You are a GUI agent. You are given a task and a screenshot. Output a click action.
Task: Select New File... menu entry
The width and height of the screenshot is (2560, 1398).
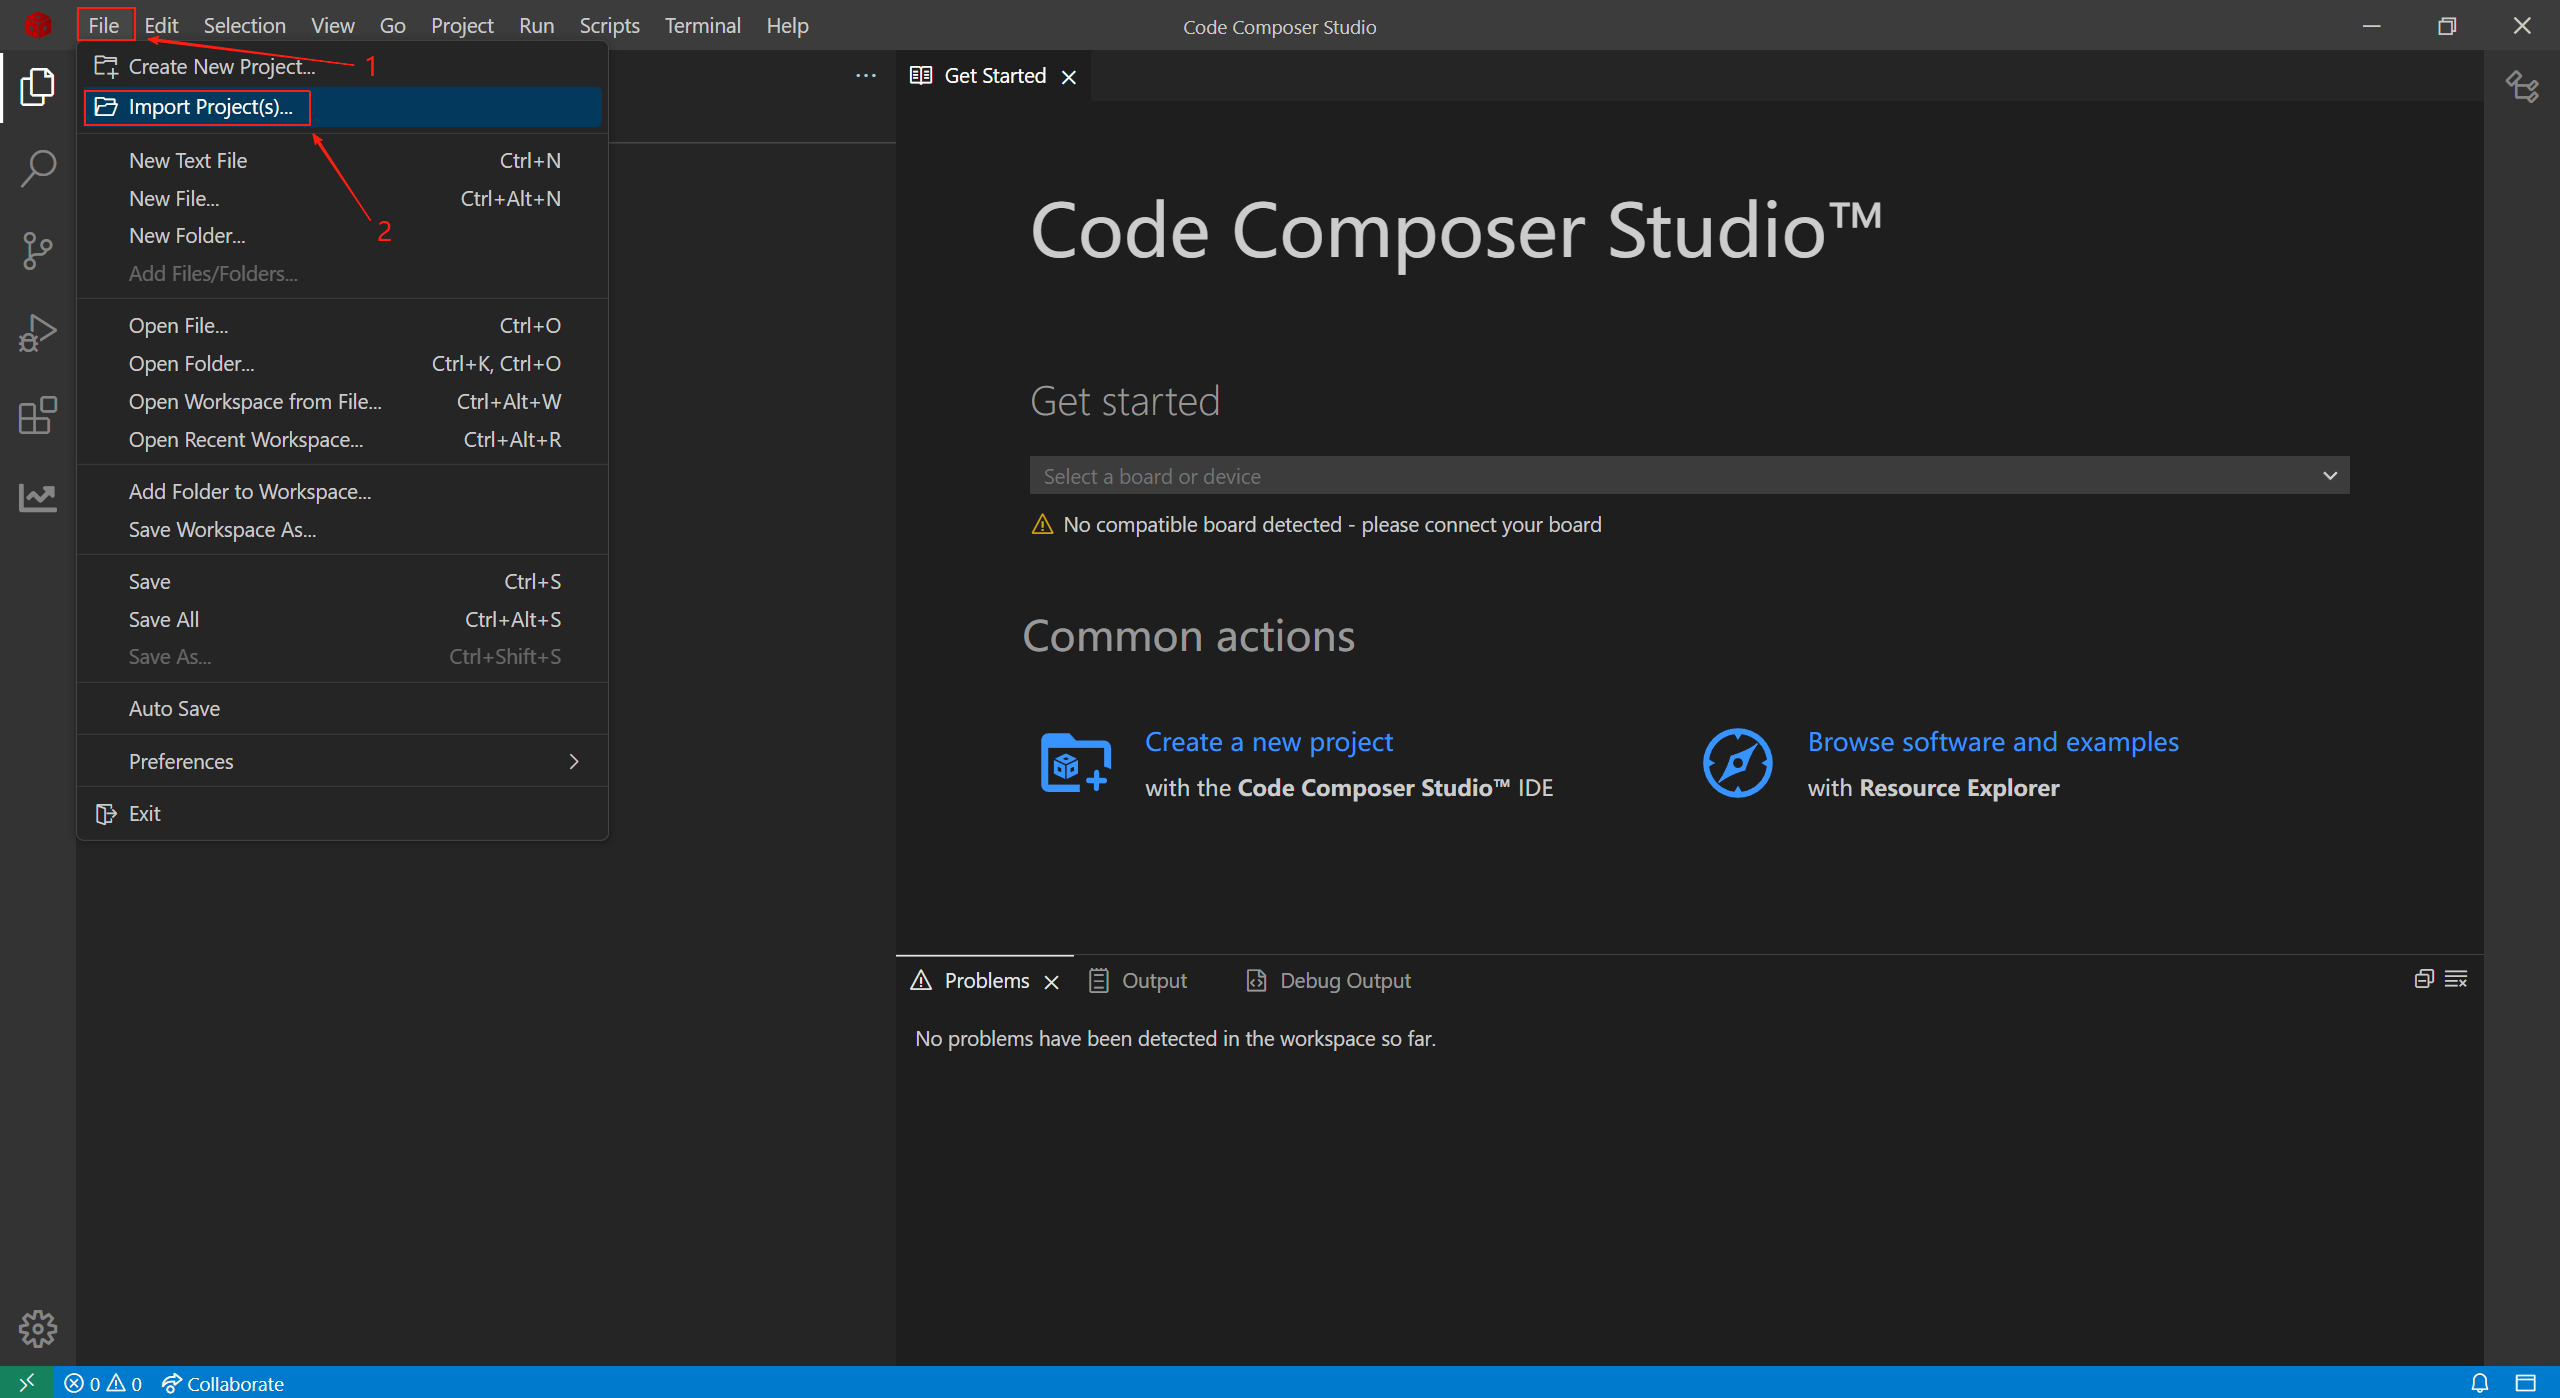343,199
